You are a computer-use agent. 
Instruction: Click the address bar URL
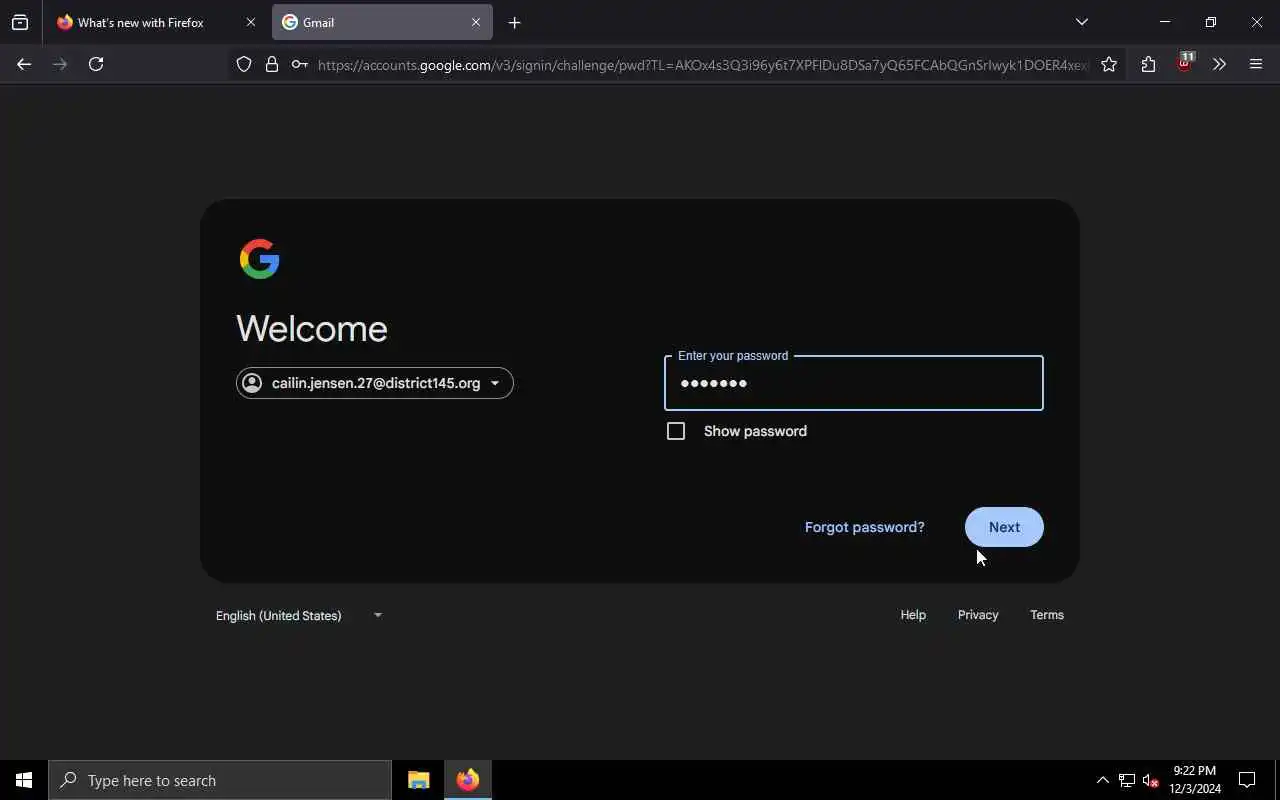tap(703, 65)
